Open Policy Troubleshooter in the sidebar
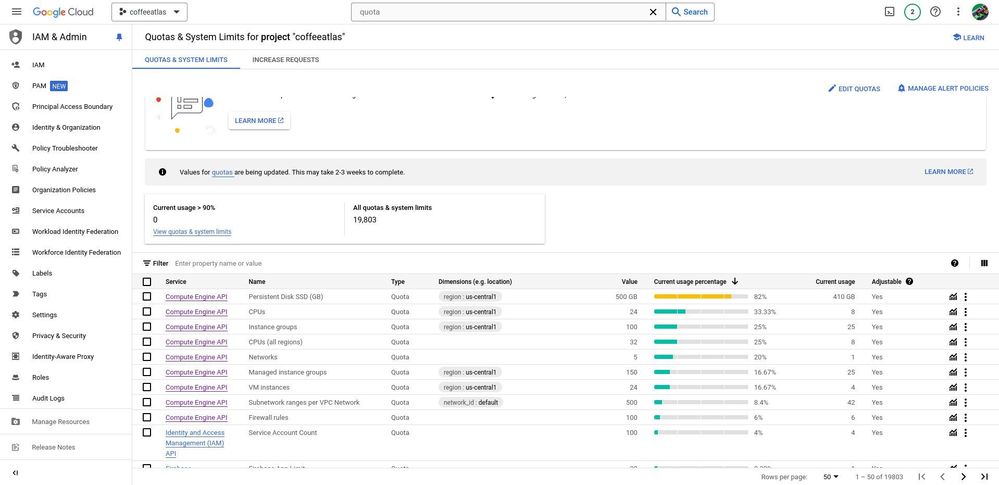Screen dimensions: 999x485 pos(66,148)
